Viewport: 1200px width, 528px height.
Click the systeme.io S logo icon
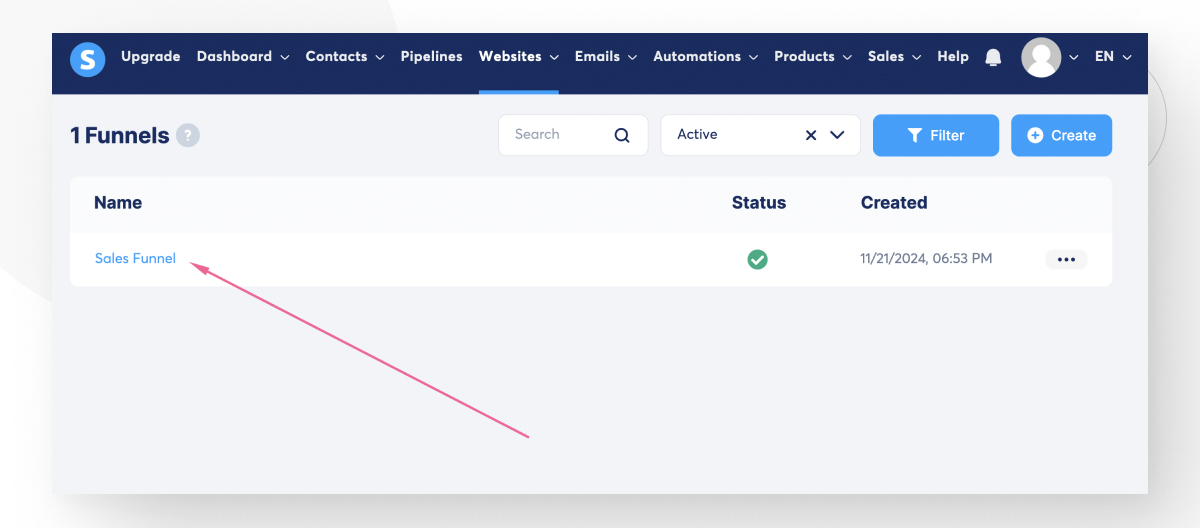click(x=88, y=59)
